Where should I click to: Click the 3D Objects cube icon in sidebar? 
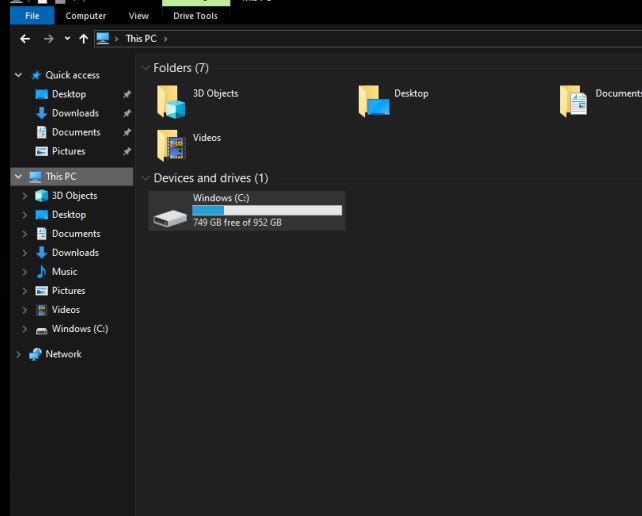[41, 196]
